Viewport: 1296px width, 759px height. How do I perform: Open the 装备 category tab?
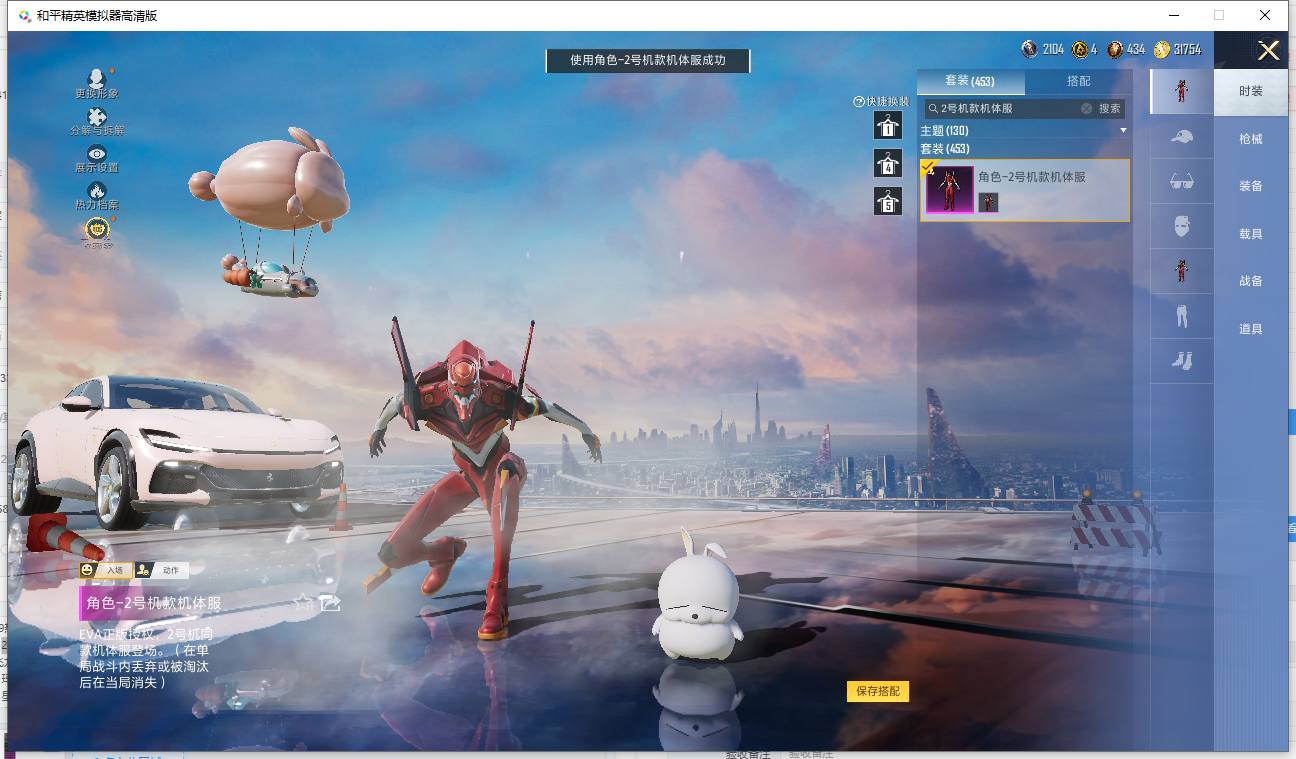point(1251,186)
